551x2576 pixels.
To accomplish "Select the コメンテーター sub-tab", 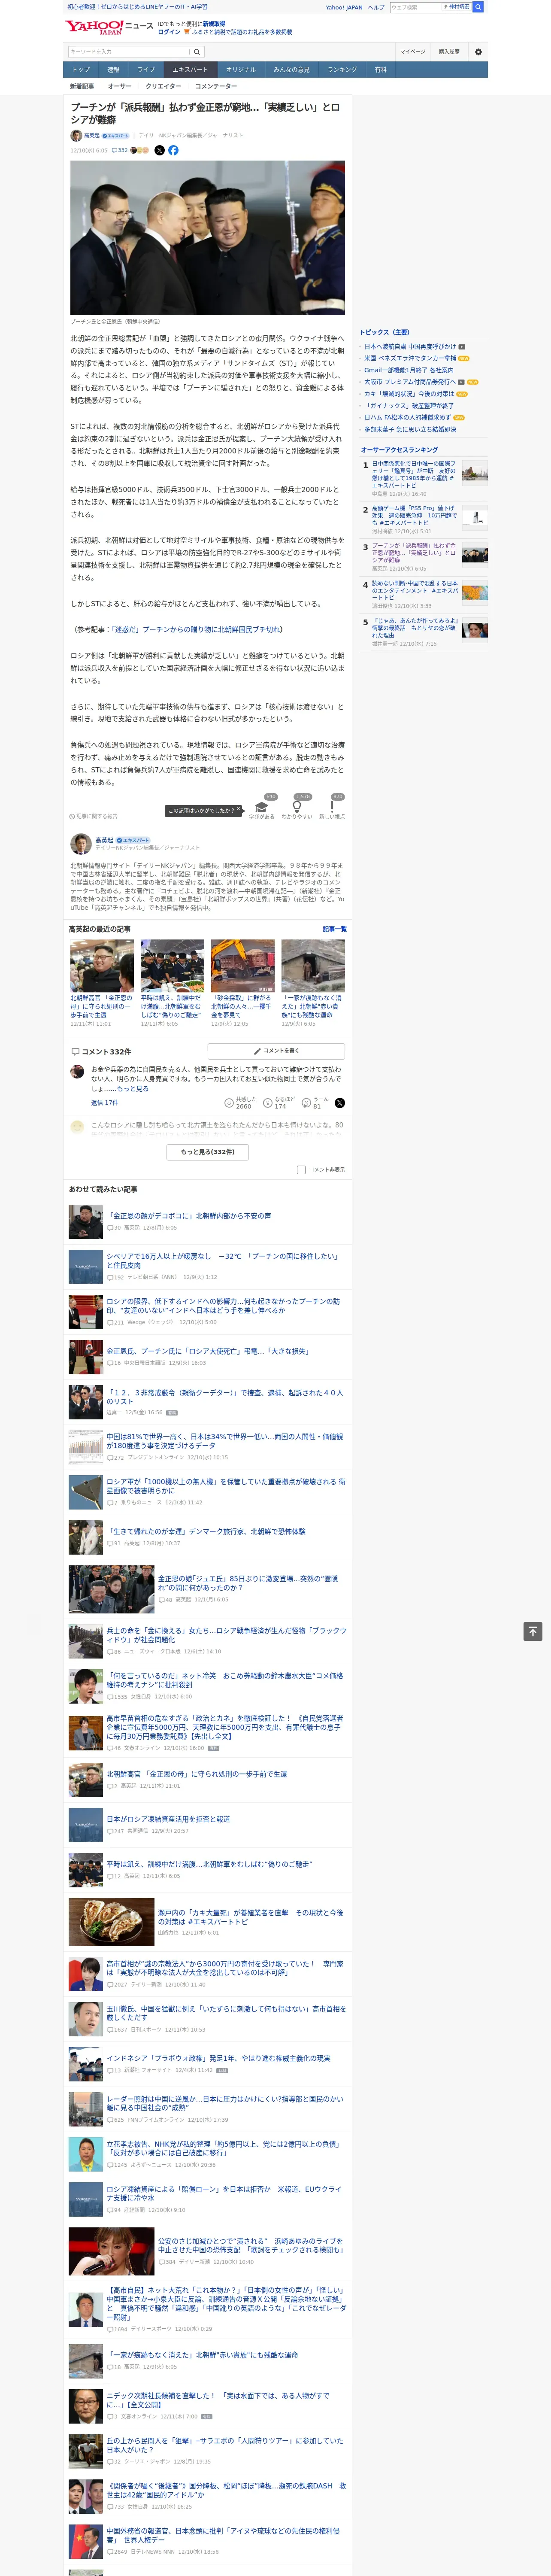I will 216,86.
